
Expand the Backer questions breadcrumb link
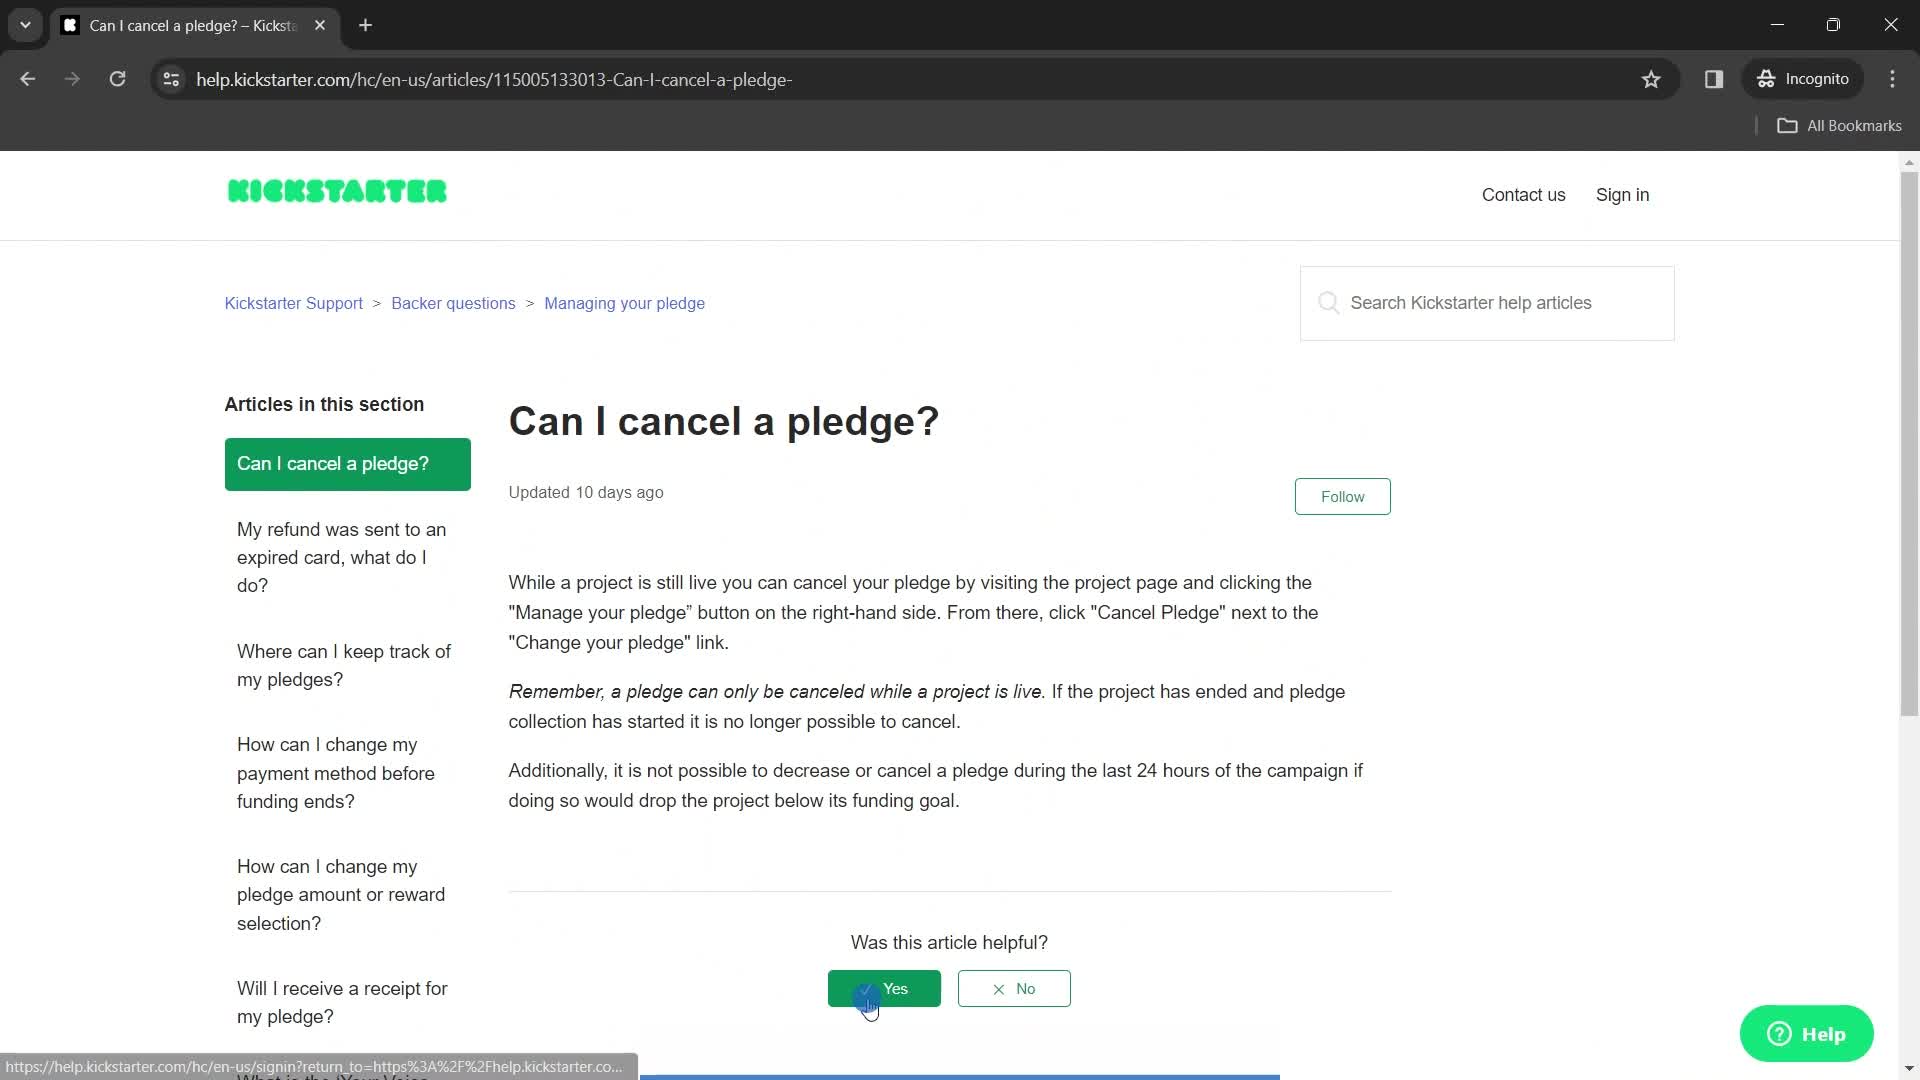click(454, 303)
